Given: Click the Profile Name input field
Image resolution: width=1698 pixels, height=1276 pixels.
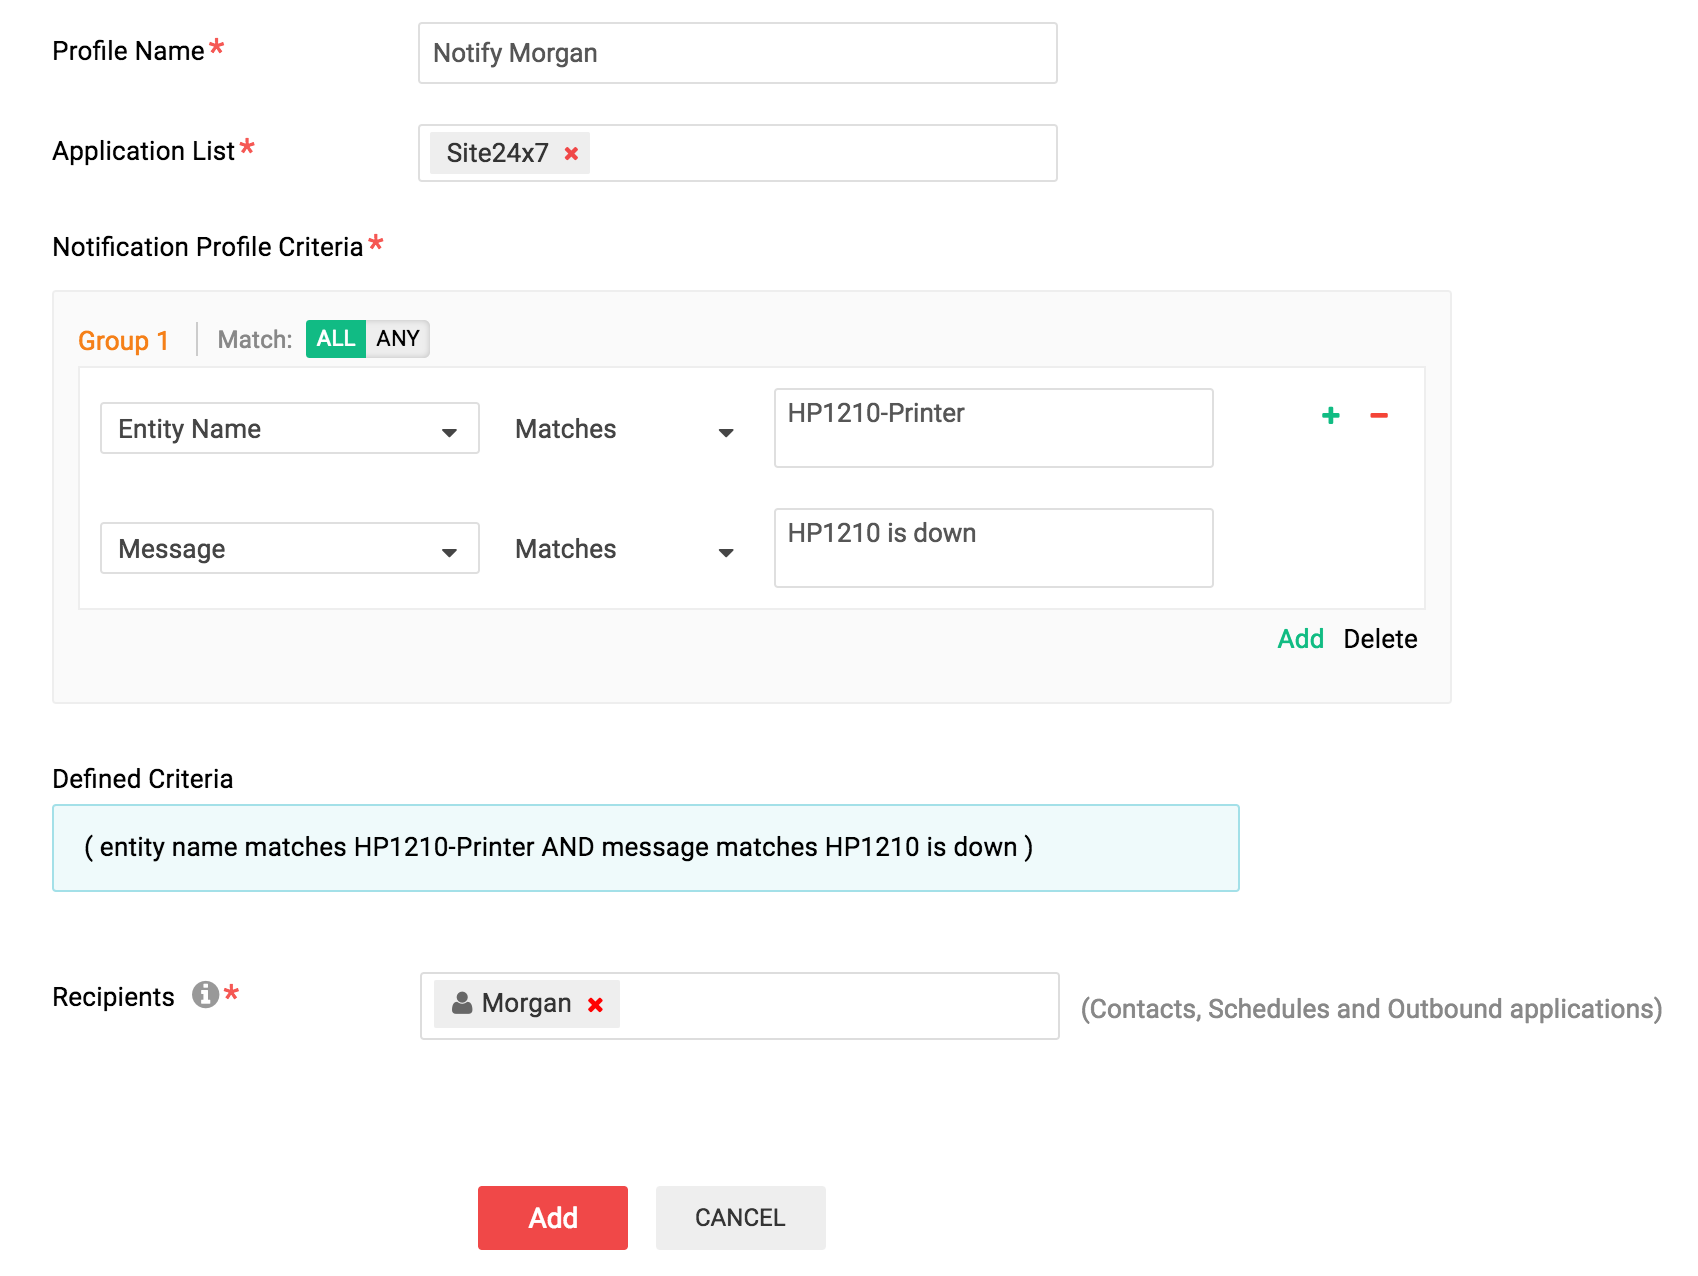Looking at the screenshot, I should 738,53.
